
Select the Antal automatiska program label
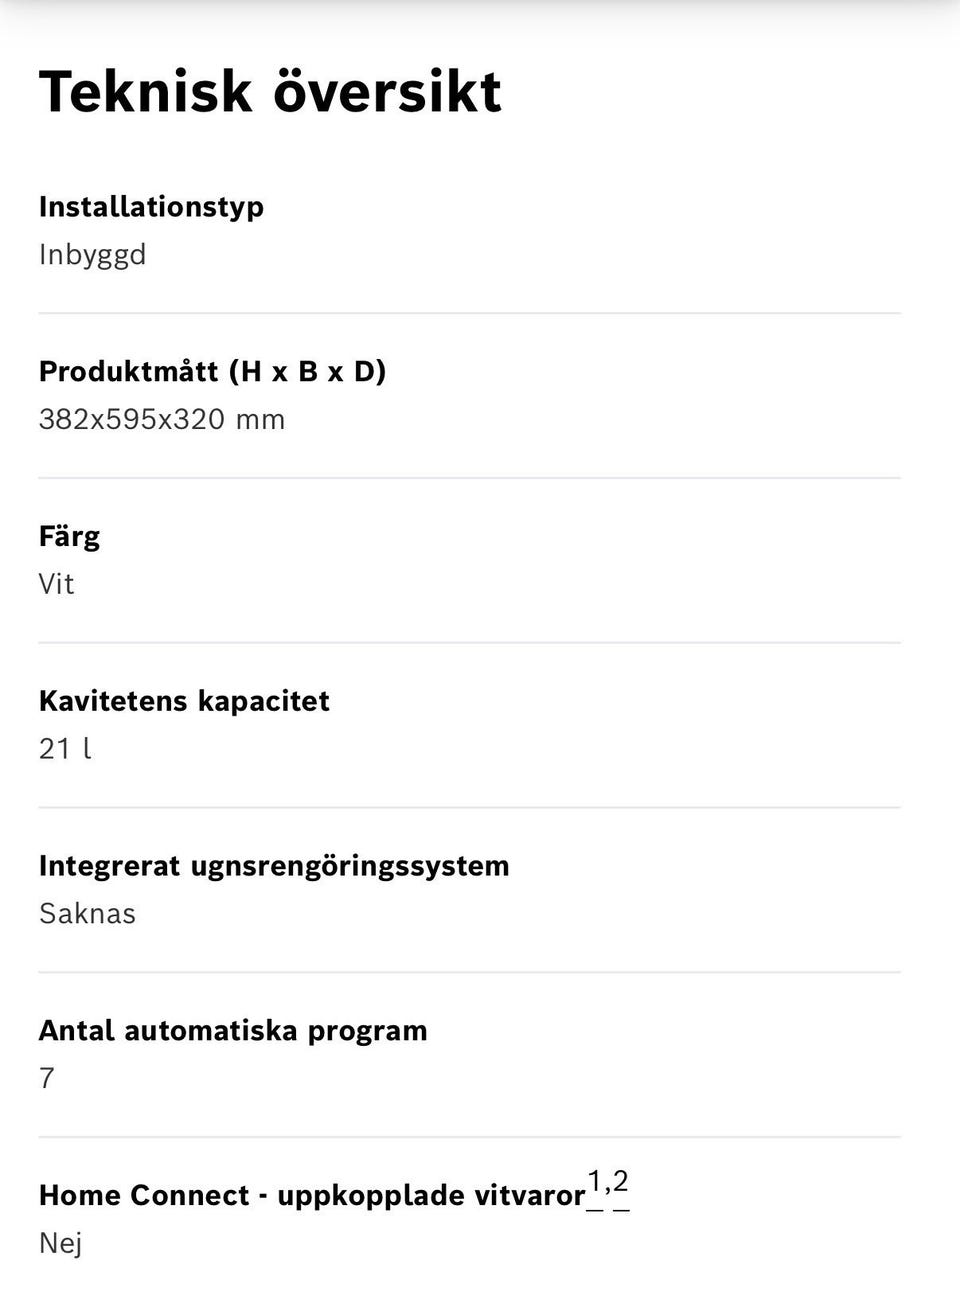pos(233,1031)
